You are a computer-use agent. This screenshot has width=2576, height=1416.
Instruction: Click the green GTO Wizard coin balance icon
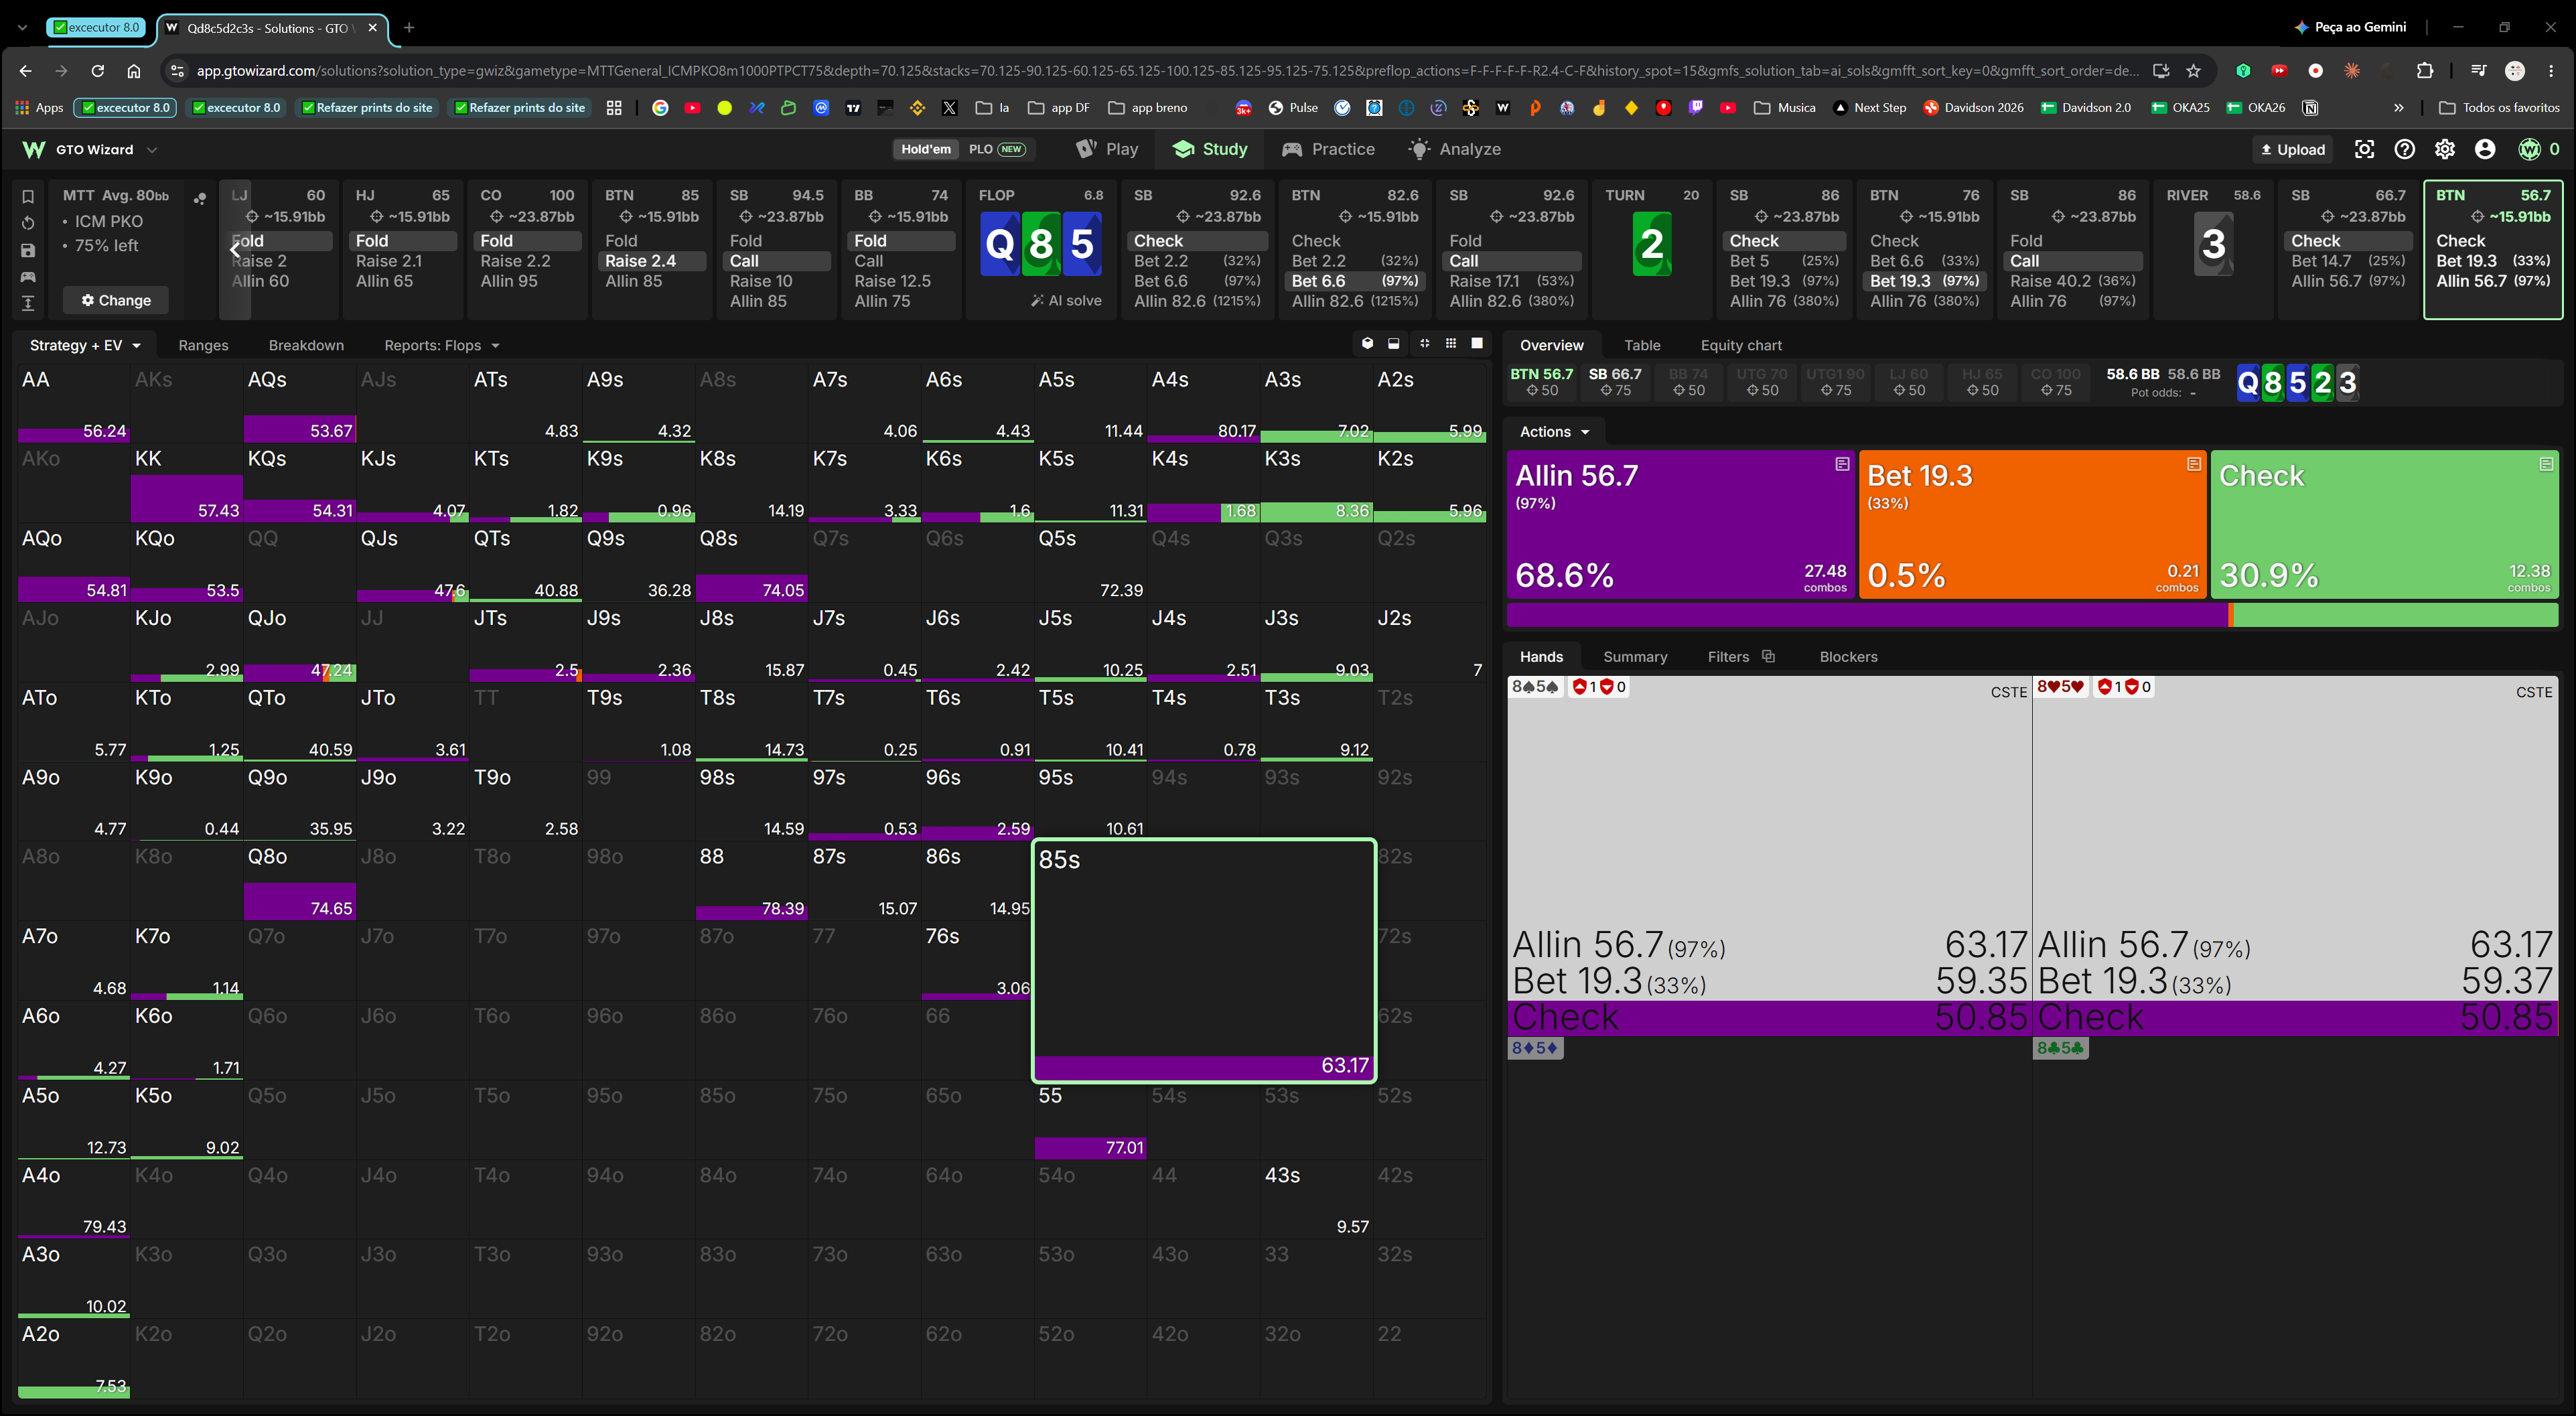(2529, 149)
